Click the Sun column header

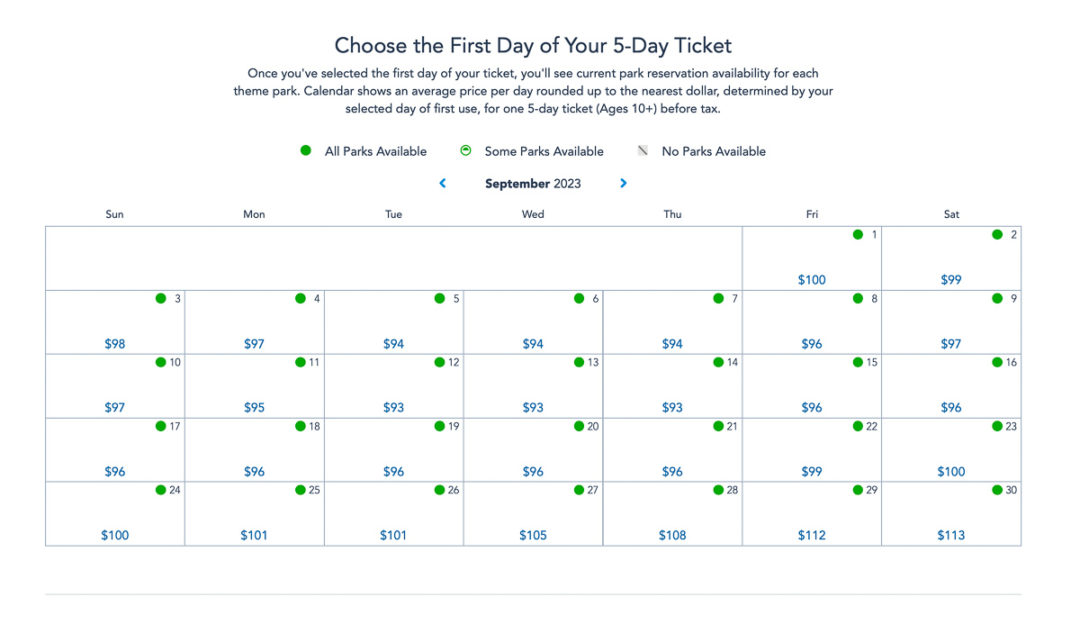[114, 214]
